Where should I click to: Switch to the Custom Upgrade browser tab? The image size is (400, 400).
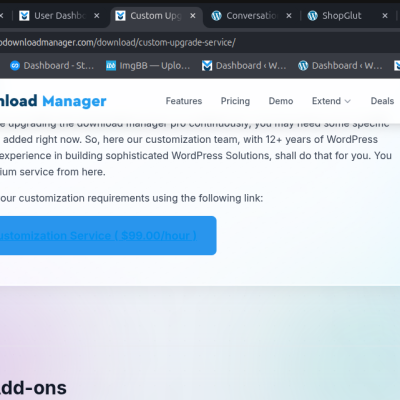(156, 16)
